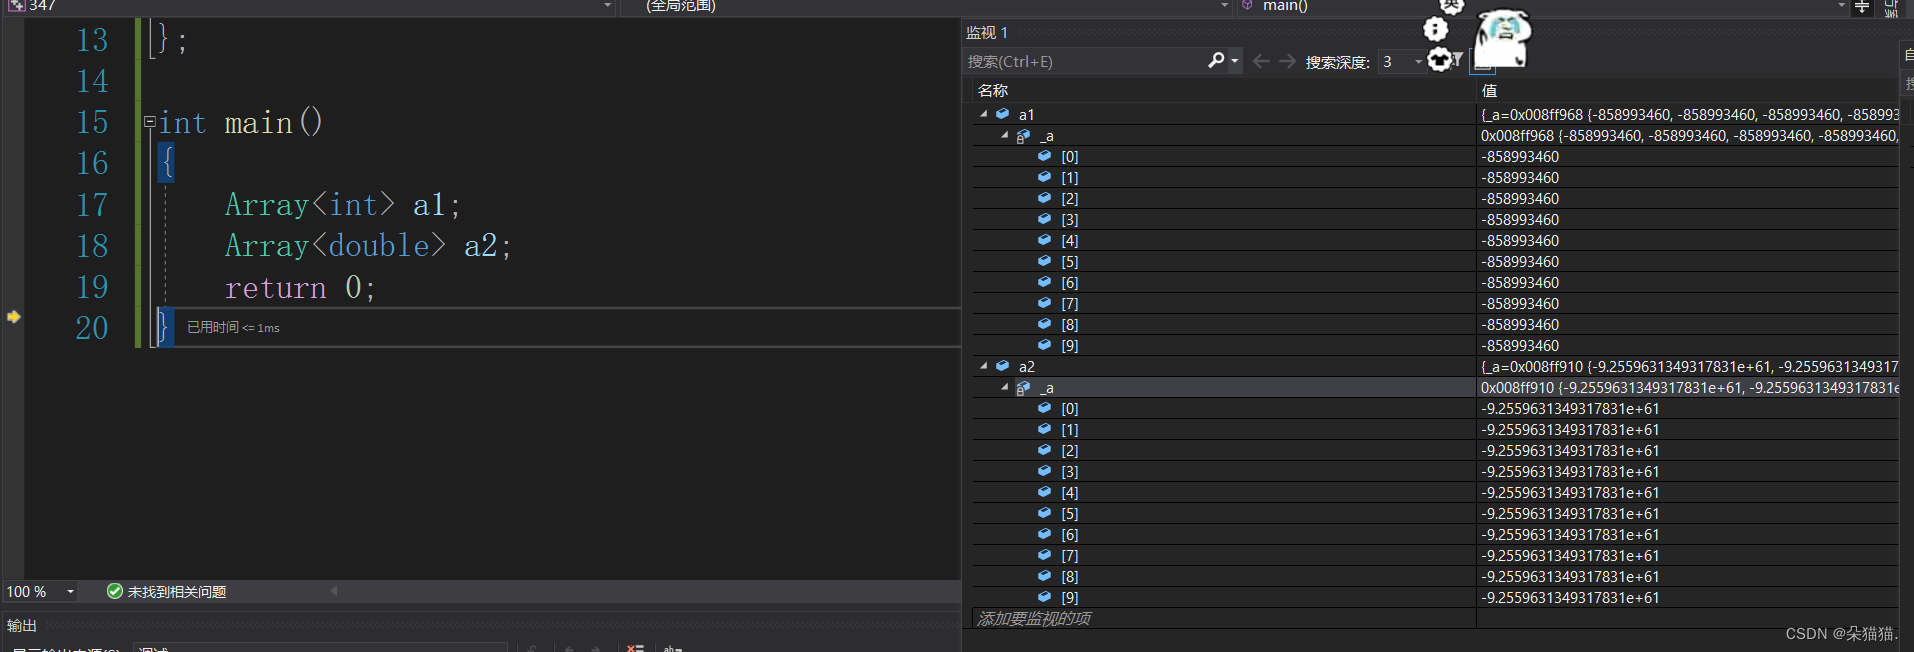Click the elapsed time <= 1ms hint
Image resolution: width=1914 pixels, height=652 pixels.
(233, 328)
